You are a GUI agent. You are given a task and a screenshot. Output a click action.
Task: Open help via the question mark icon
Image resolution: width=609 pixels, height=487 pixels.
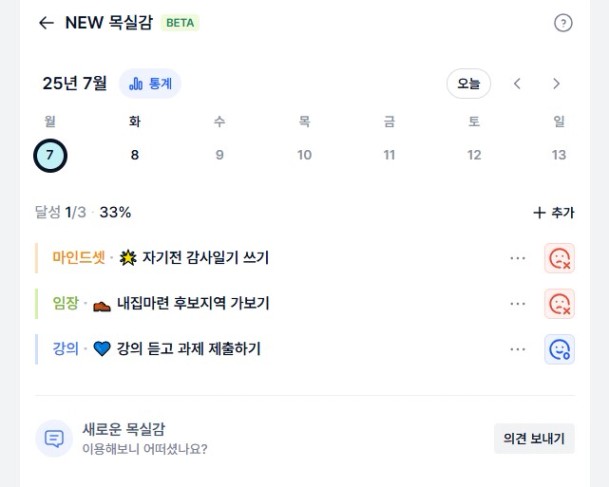coord(563,23)
